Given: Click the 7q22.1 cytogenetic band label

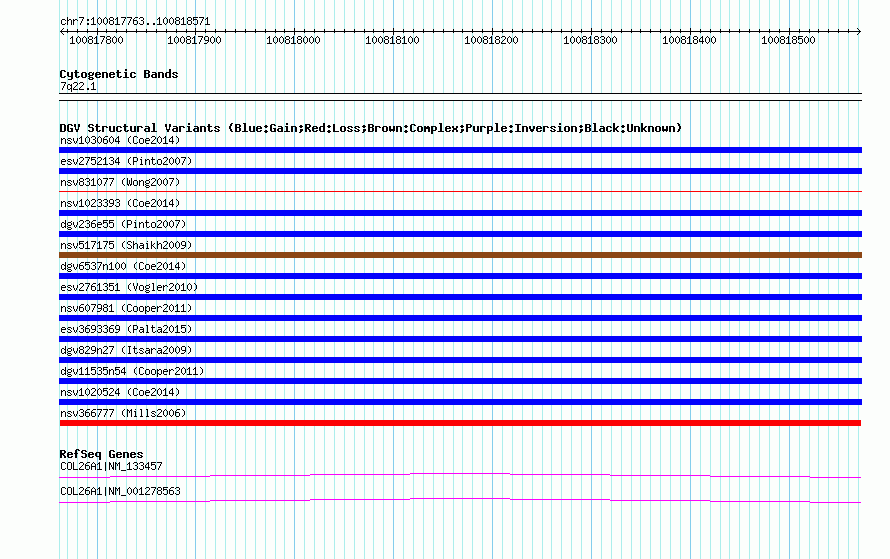Looking at the screenshot, I should coord(78,86).
